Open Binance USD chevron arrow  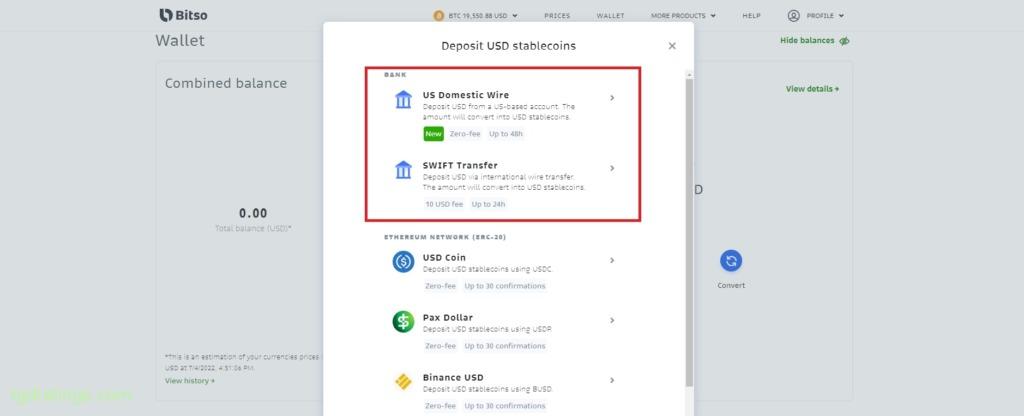coord(612,380)
